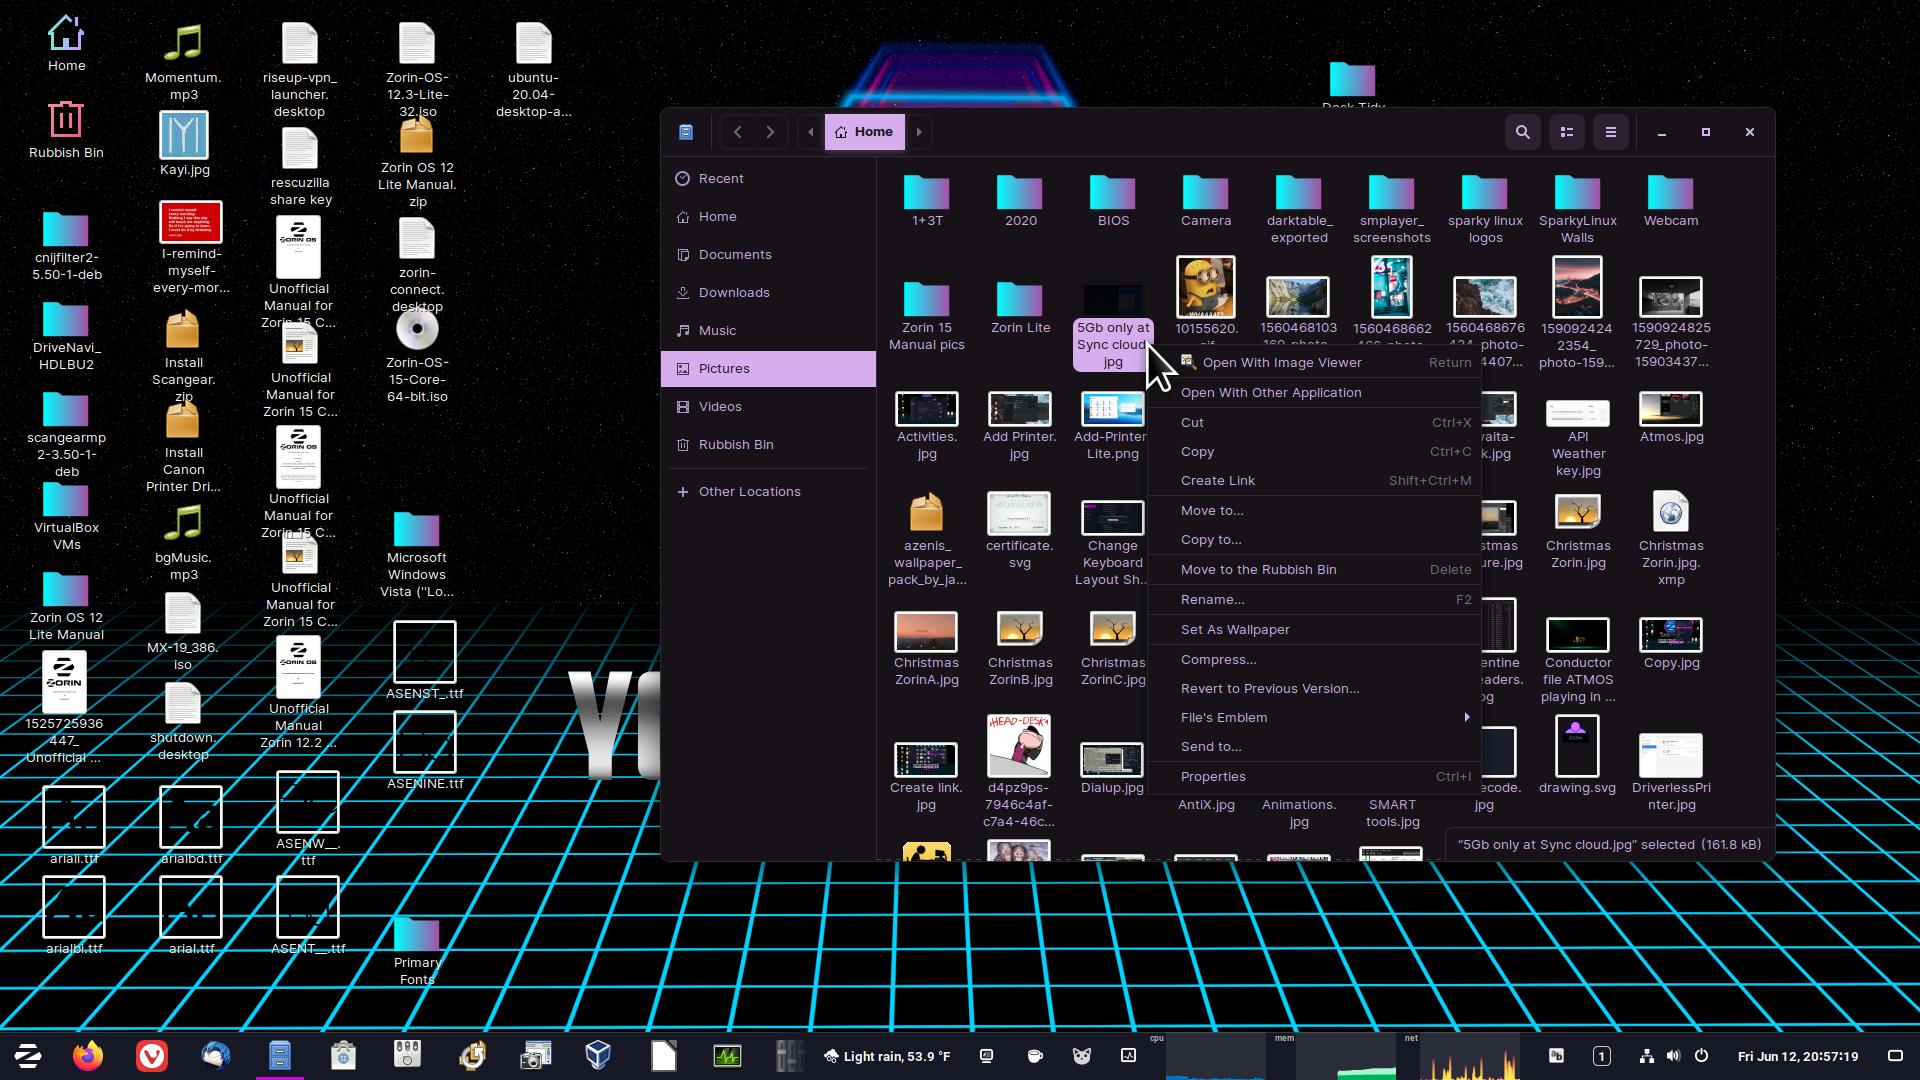The height and width of the screenshot is (1080, 1920).
Task: Click the search icon in file manager
Action: point(1522,132)
